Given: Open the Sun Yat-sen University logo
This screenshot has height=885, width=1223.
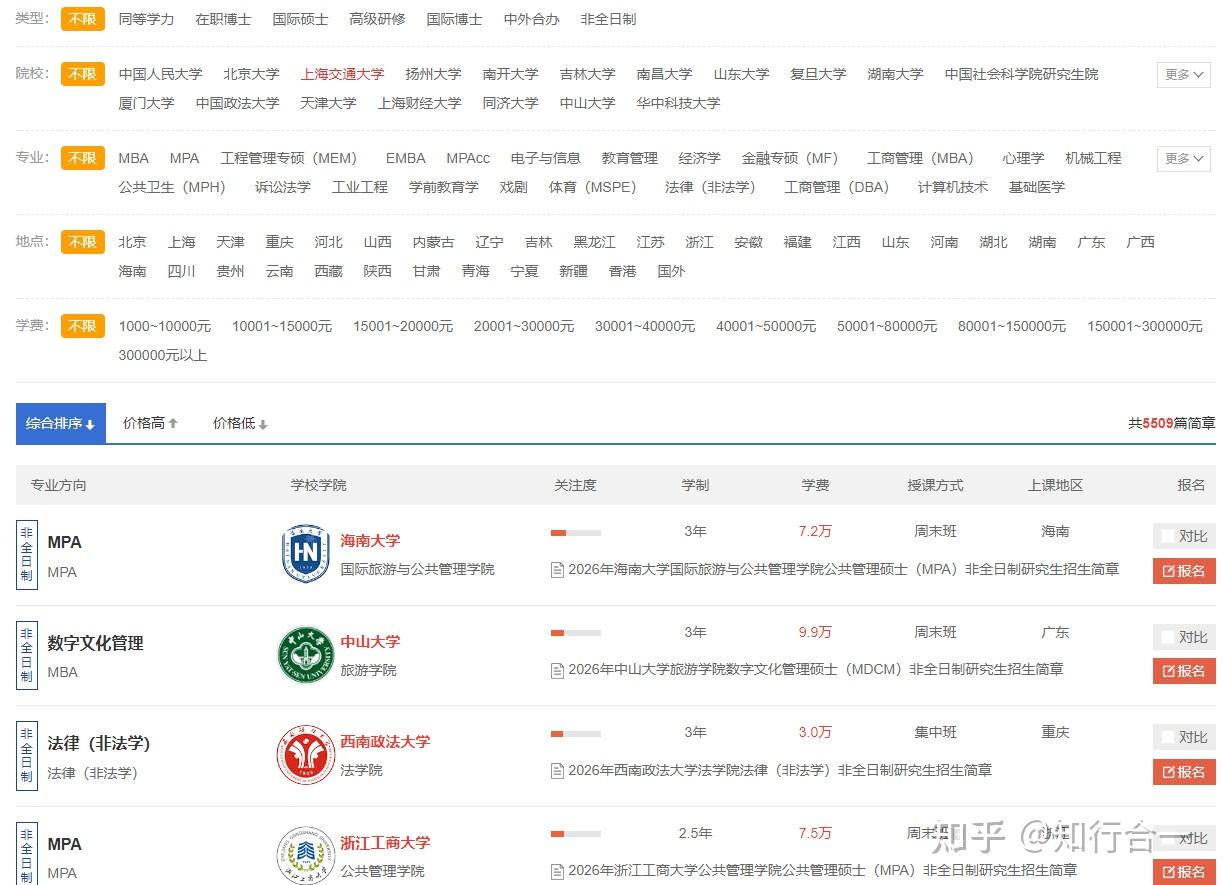Looking at the screenshot, I should coord(305,655).
